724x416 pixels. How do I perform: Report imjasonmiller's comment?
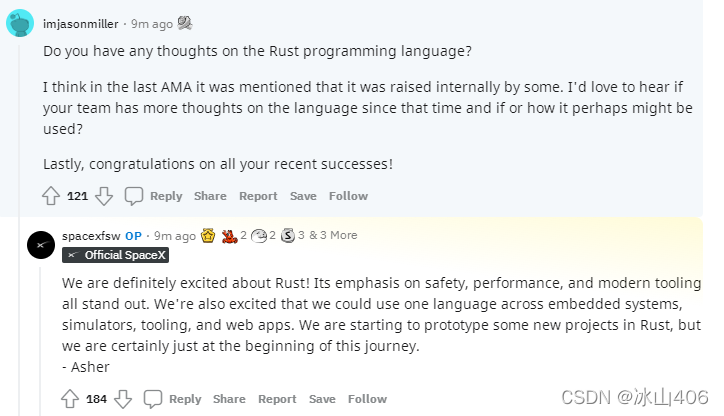(258, 196)
